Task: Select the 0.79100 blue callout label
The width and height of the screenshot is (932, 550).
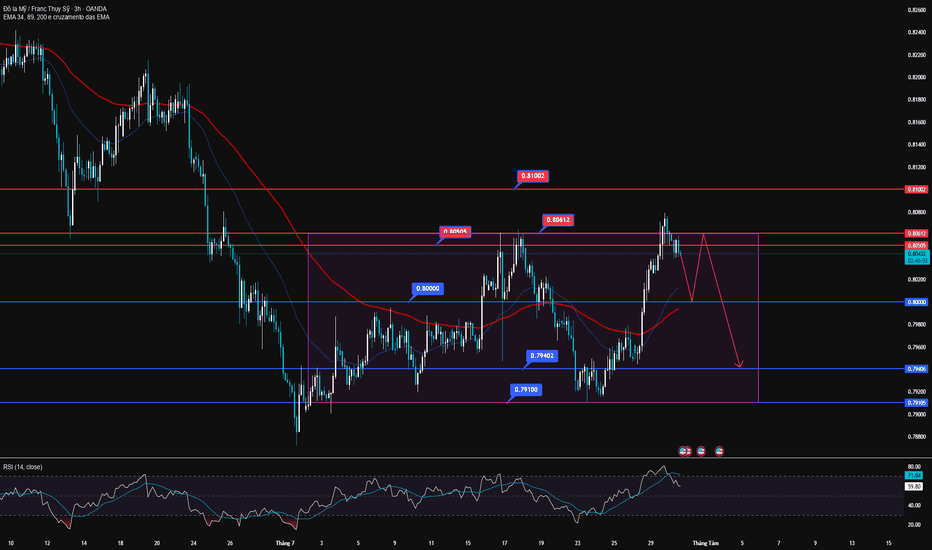Action: (526, 389)
